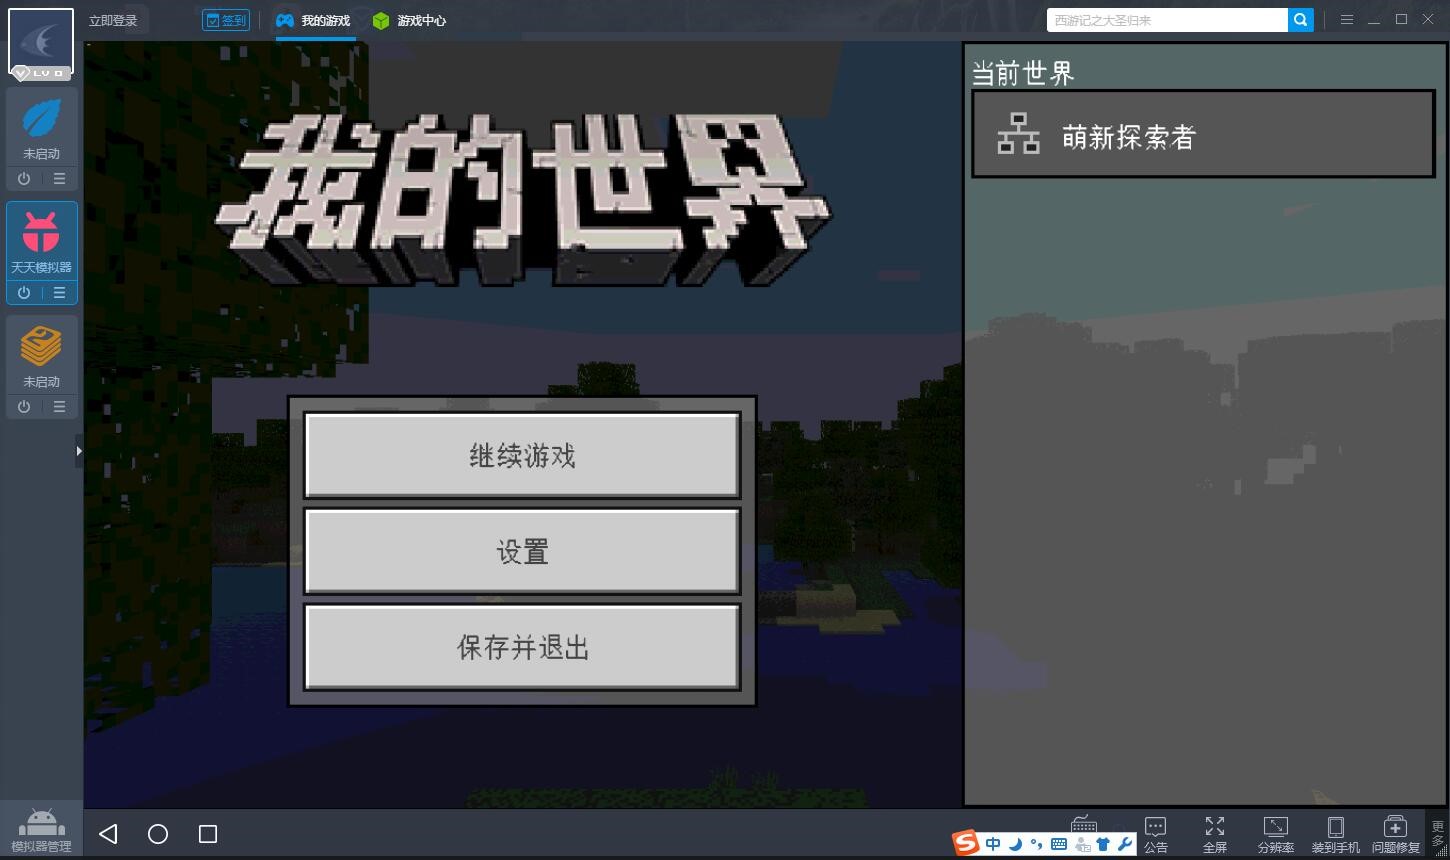Switch to the 游戏中心 tab
1450x860 pixels.
click(410, 21)
